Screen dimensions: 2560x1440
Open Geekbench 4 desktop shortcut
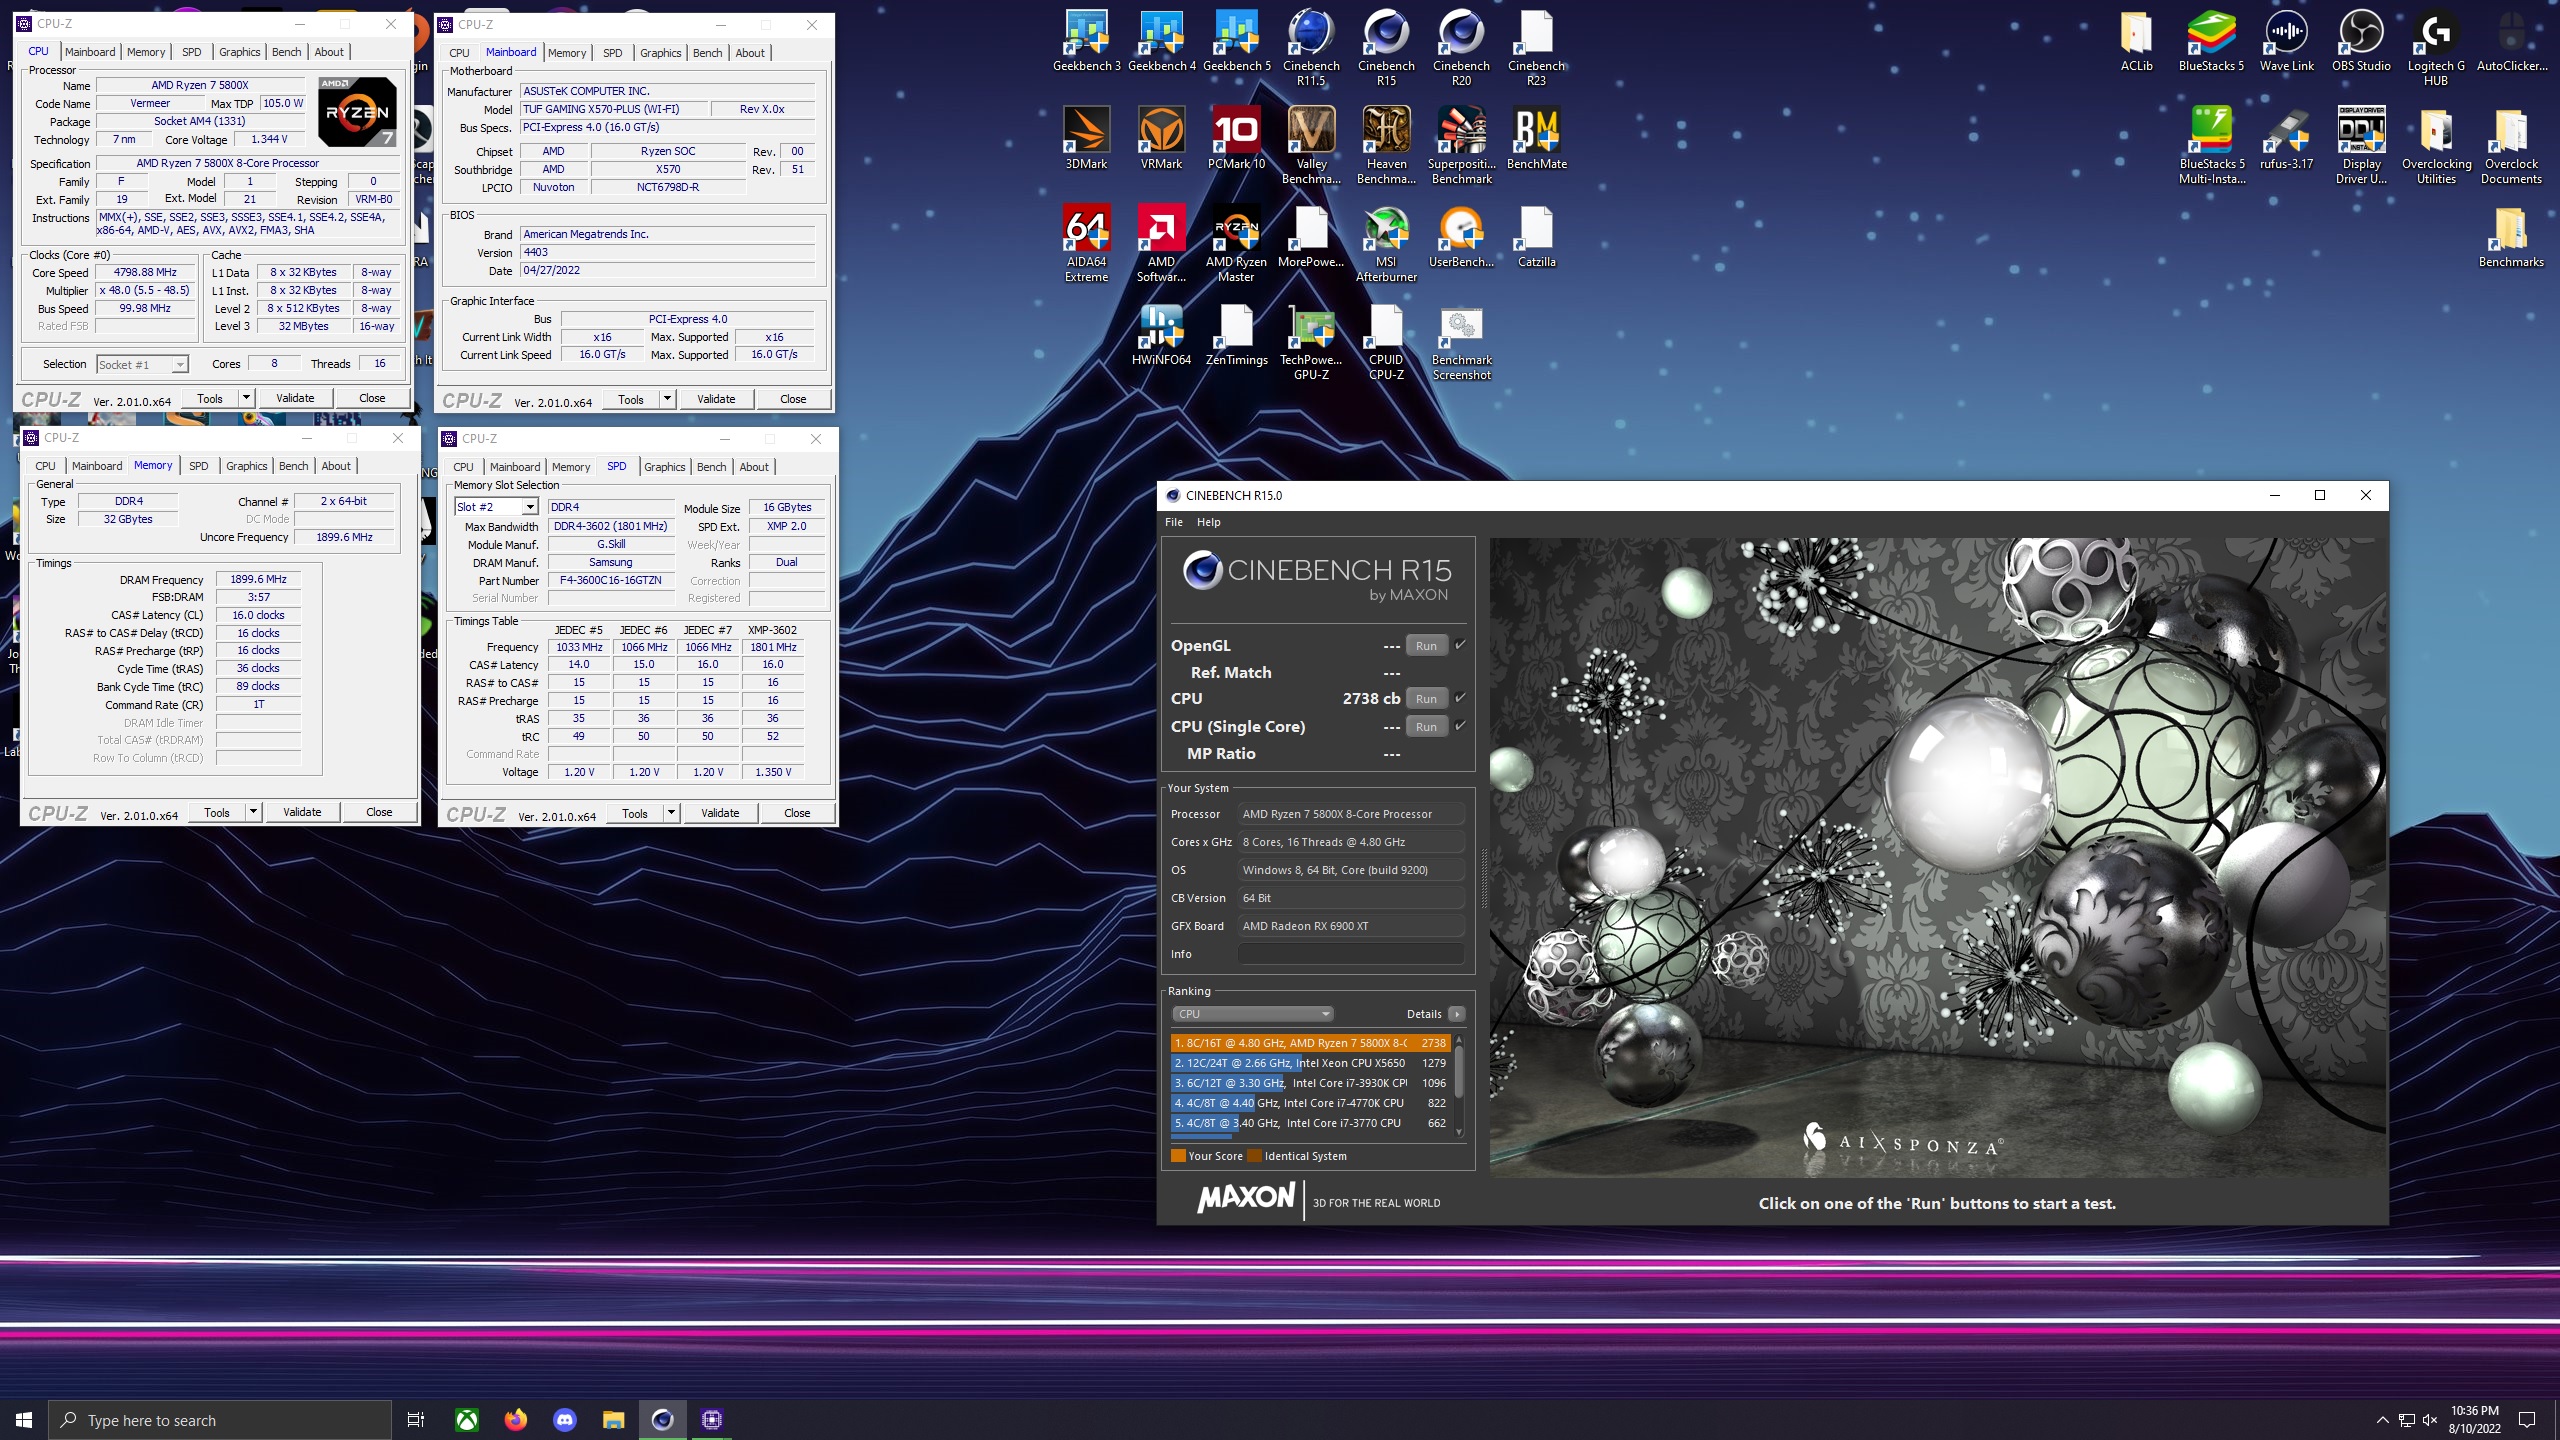[1161, 42]
